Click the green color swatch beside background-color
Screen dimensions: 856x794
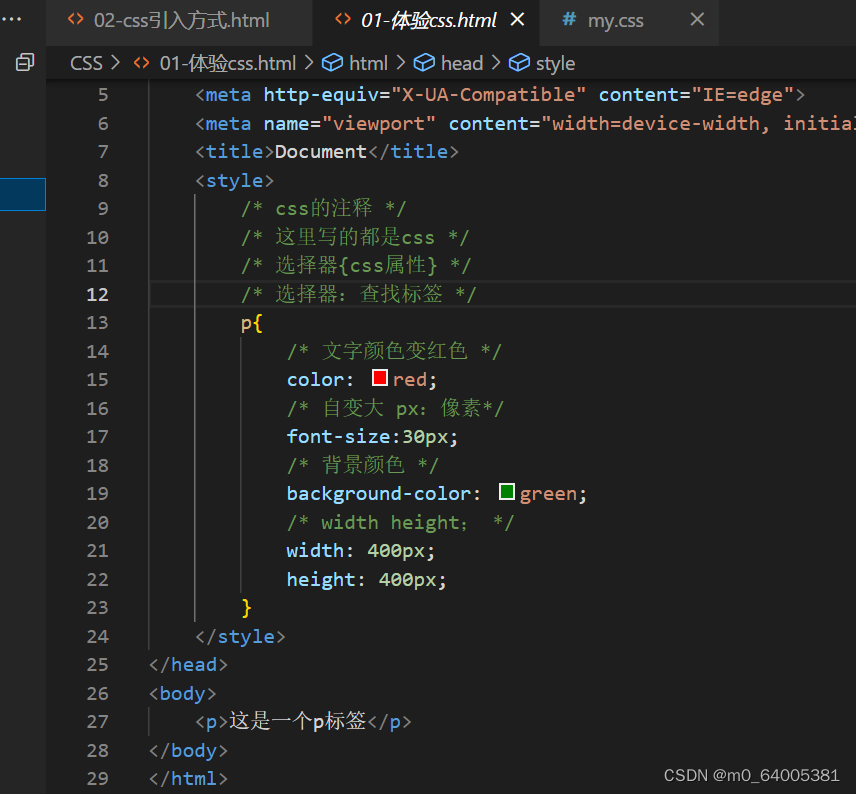(x=507, y=490)
